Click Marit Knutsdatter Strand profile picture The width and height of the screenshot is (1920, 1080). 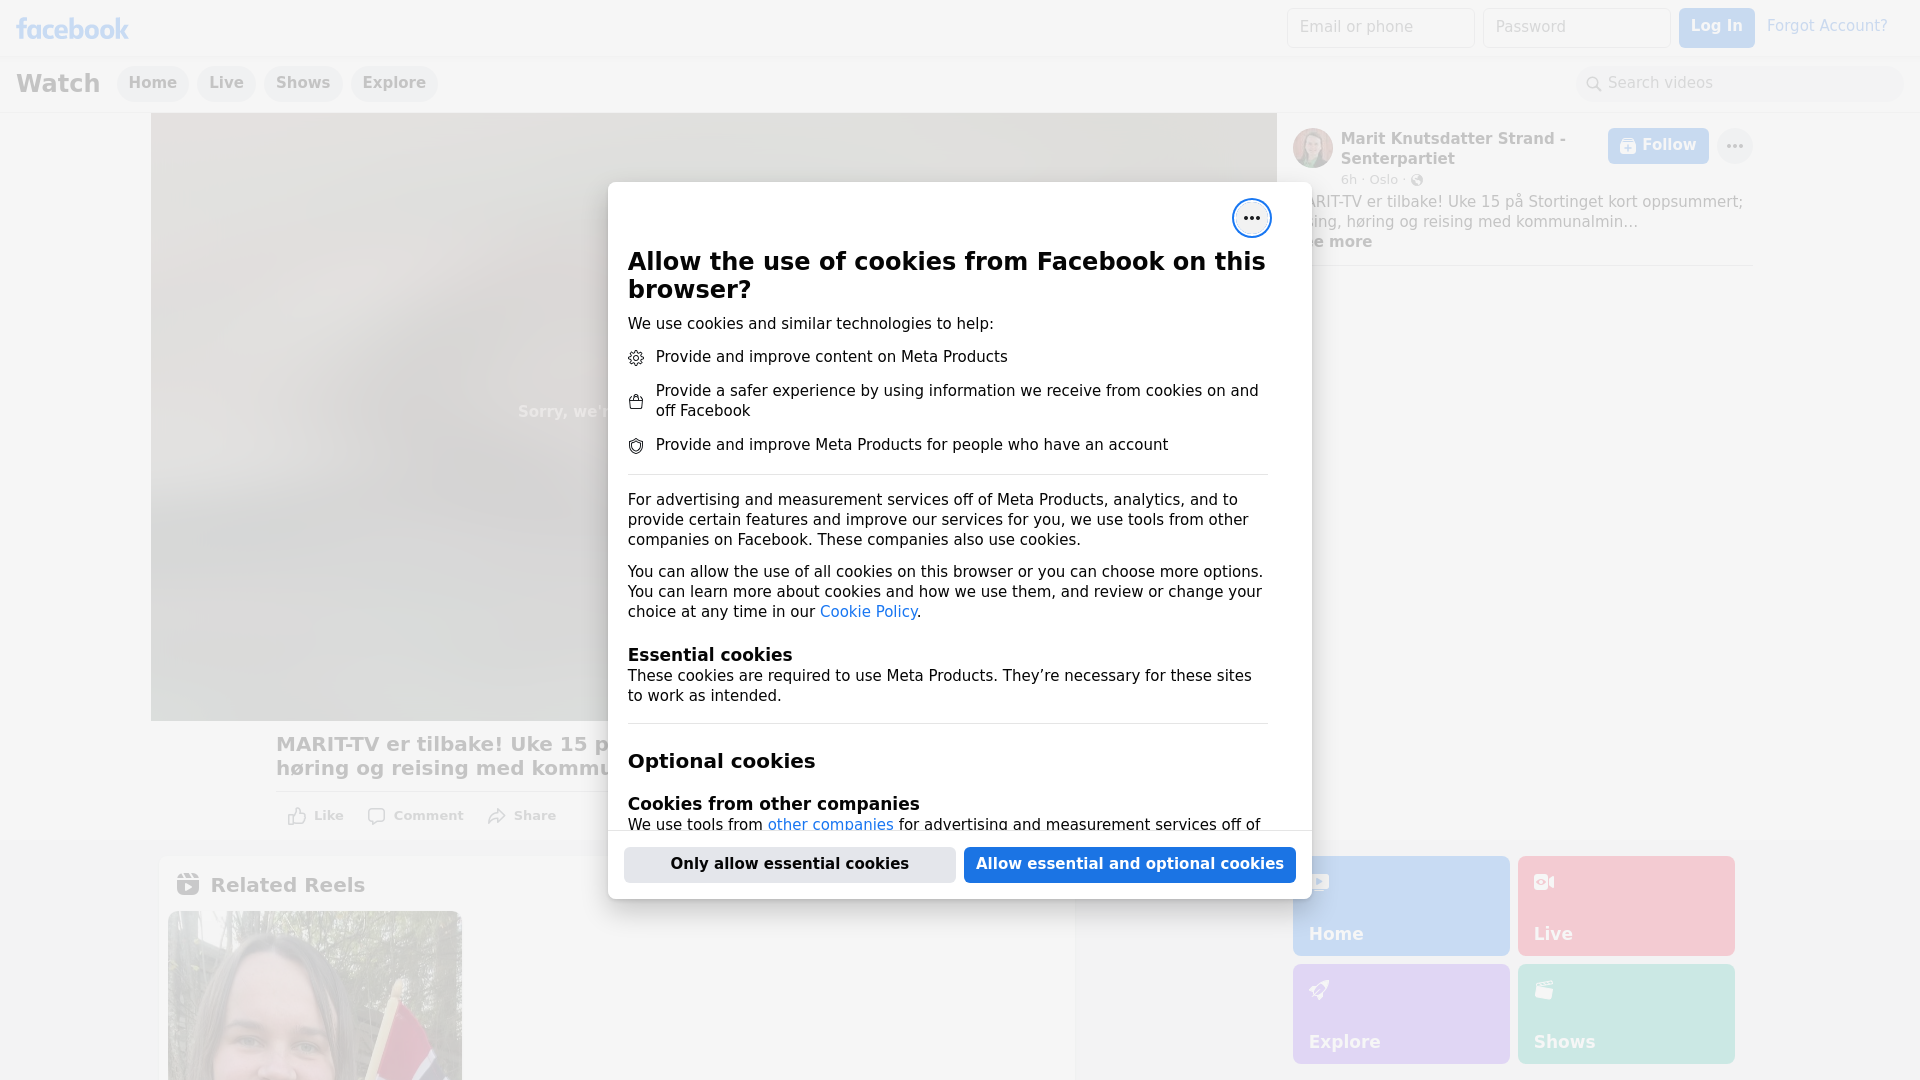point(1312,148)
